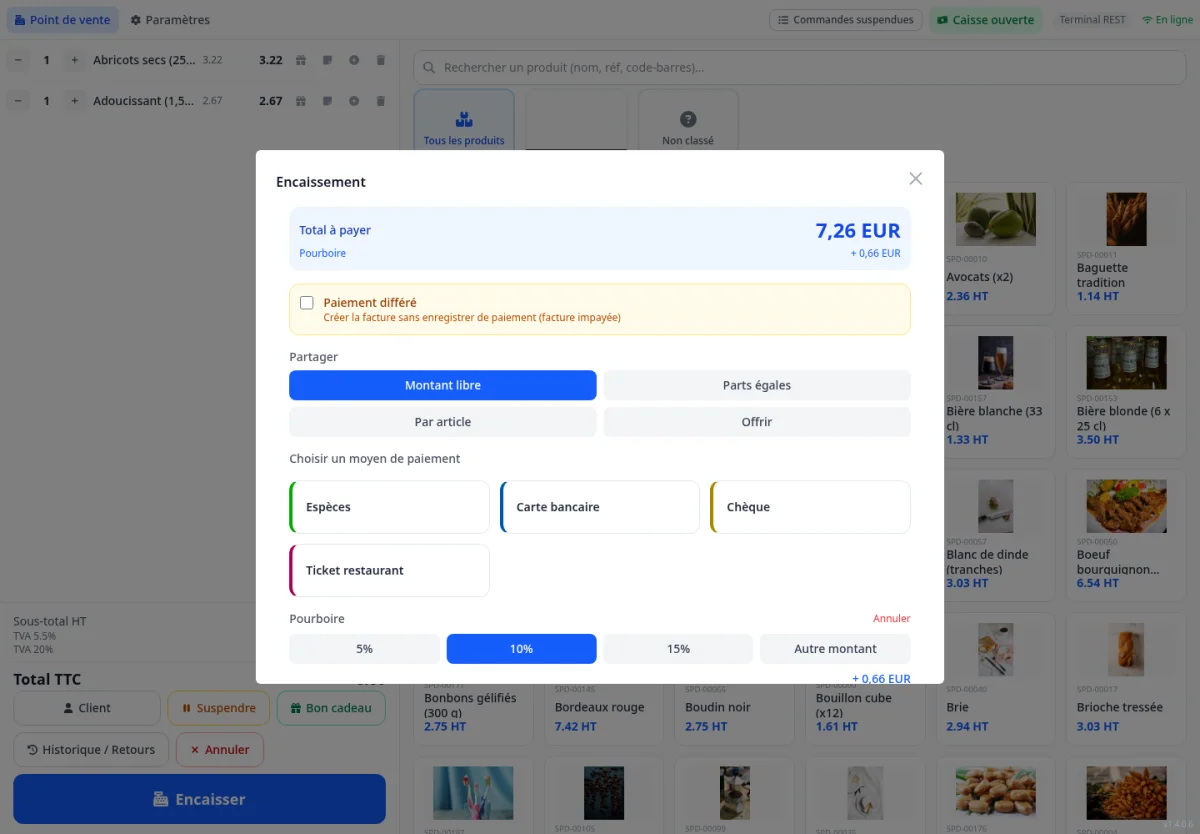This screenshot has height=834, width=1200.
Task: Click the Client button in the cart panel
Action: click(87, 708)
